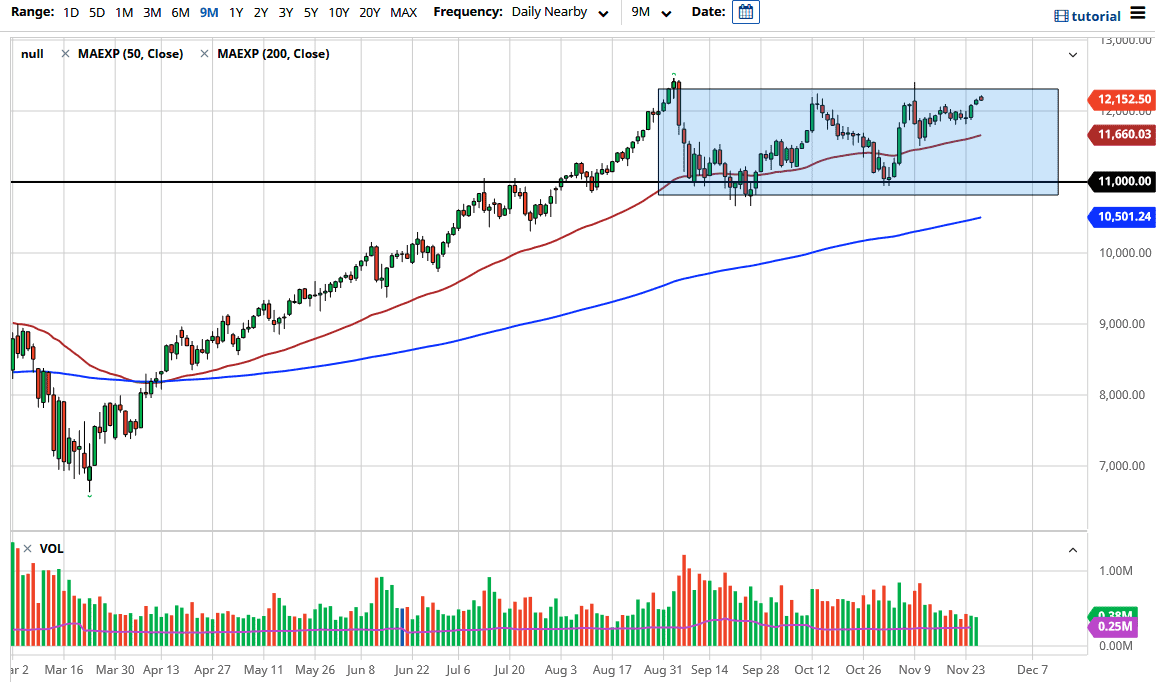Collapse the VOL panel chevron

coord(1072,549)
